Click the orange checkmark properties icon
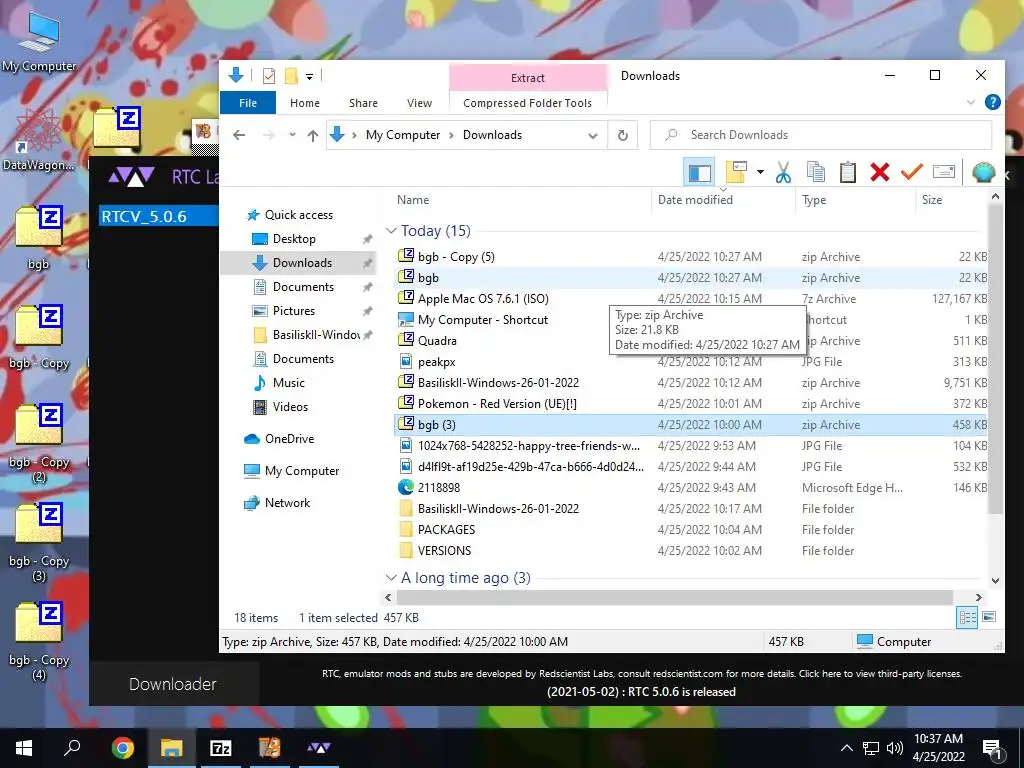The image size is (1024, 768). pos(912,172)
